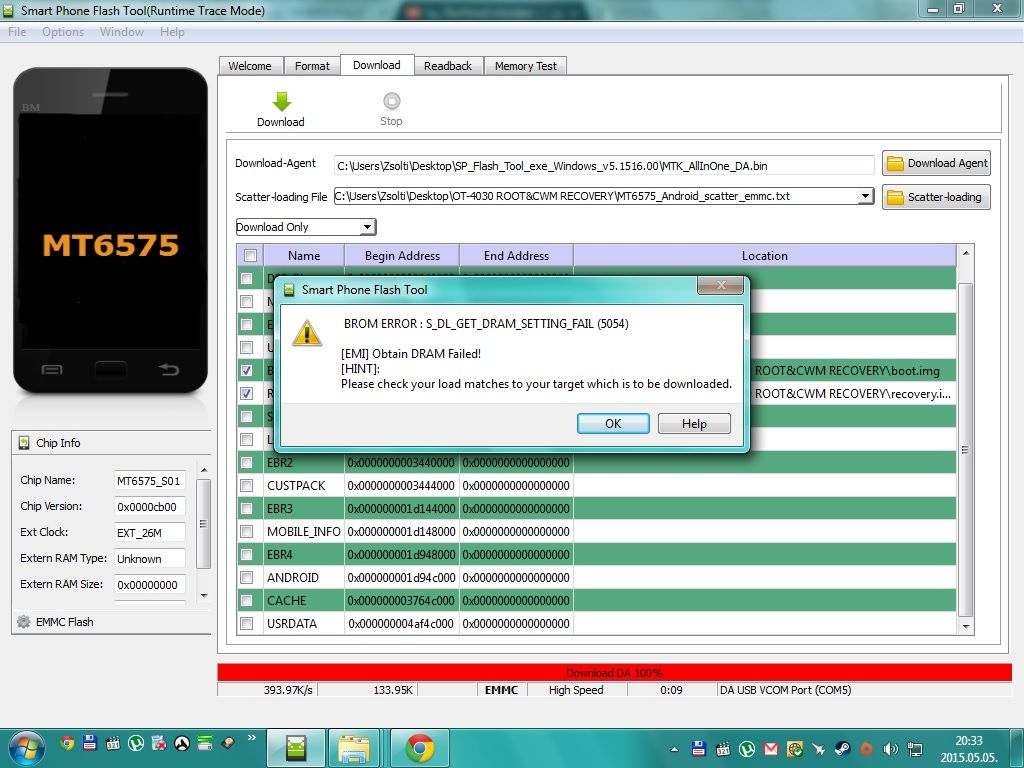Click the uTorrent icon in the system tray
The width and height of the screenshot is (1024, 768).
click(x=747, y=749)
